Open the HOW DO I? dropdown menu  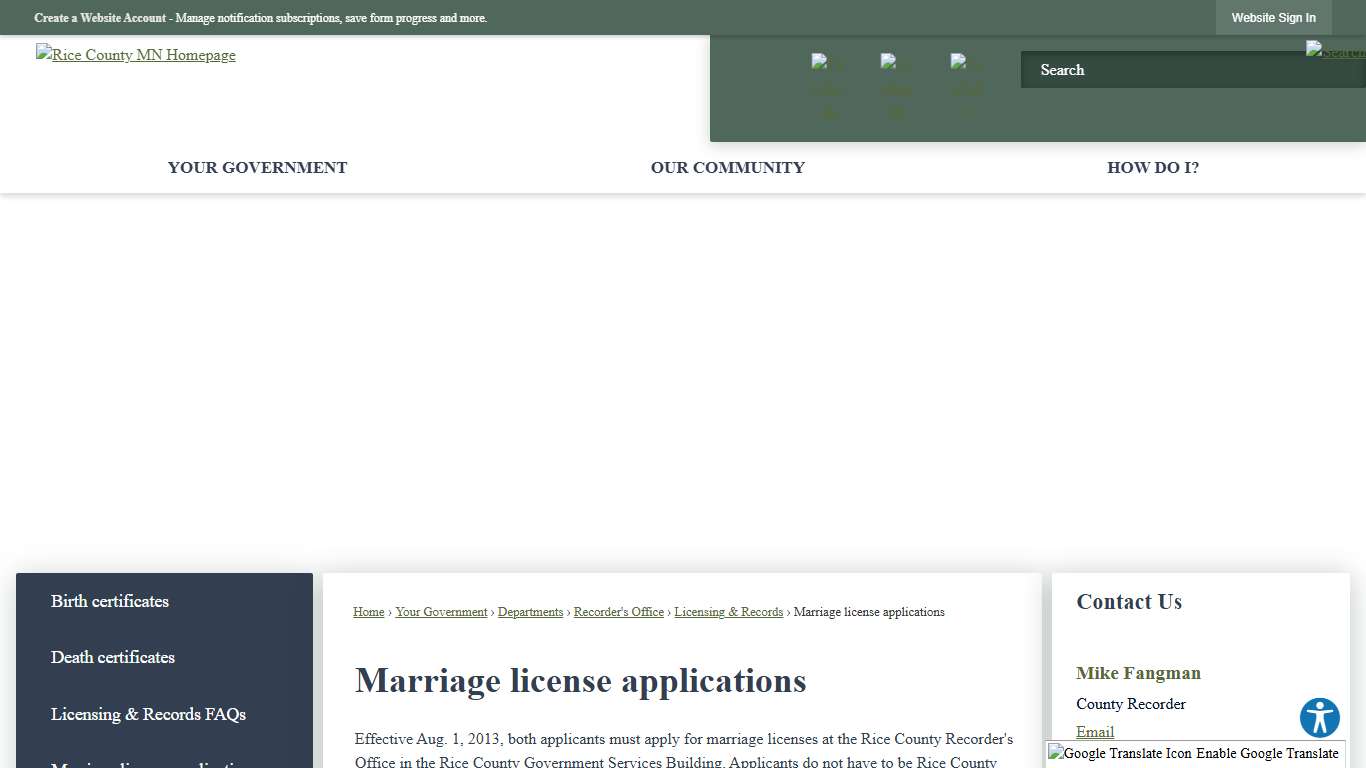pyautogui.click(x=1152, y=167)
